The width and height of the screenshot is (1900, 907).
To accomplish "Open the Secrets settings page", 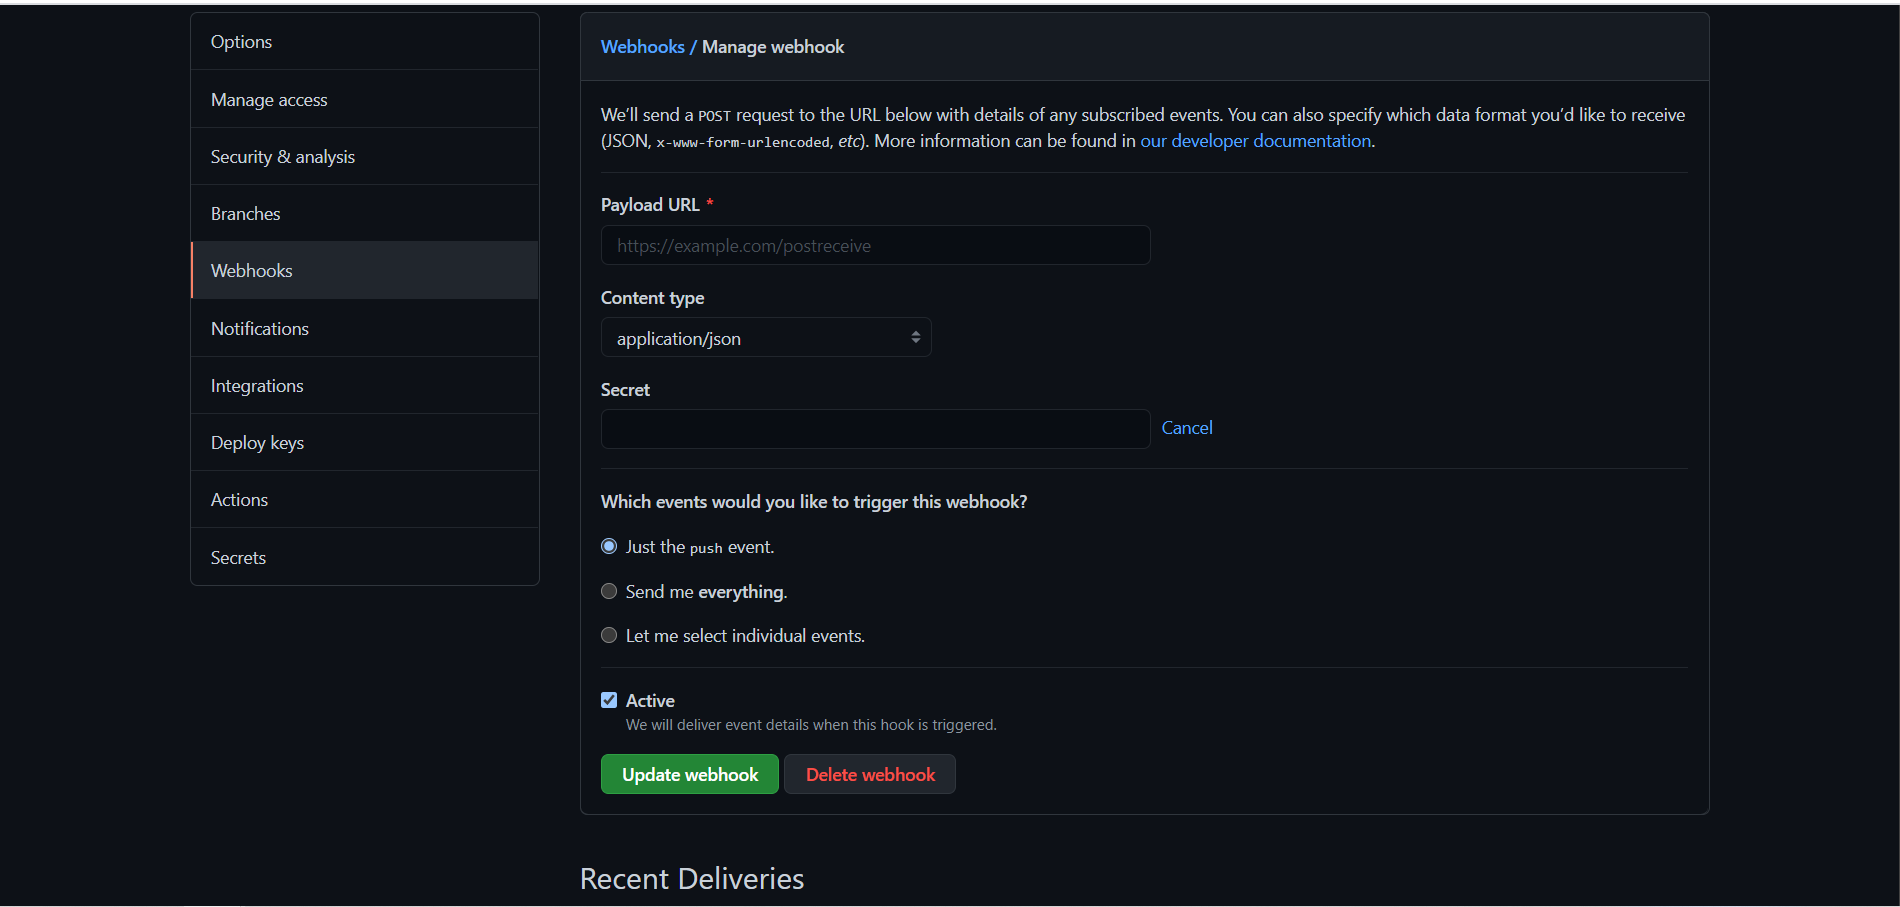I will [238, 557].
